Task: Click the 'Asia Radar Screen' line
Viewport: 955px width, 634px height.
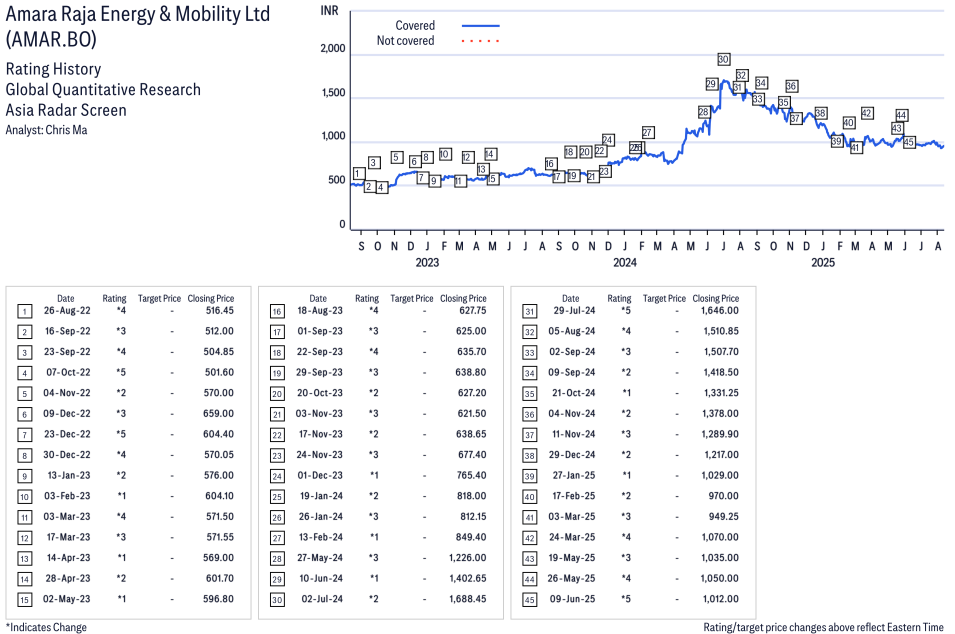Action: [66, 110]
